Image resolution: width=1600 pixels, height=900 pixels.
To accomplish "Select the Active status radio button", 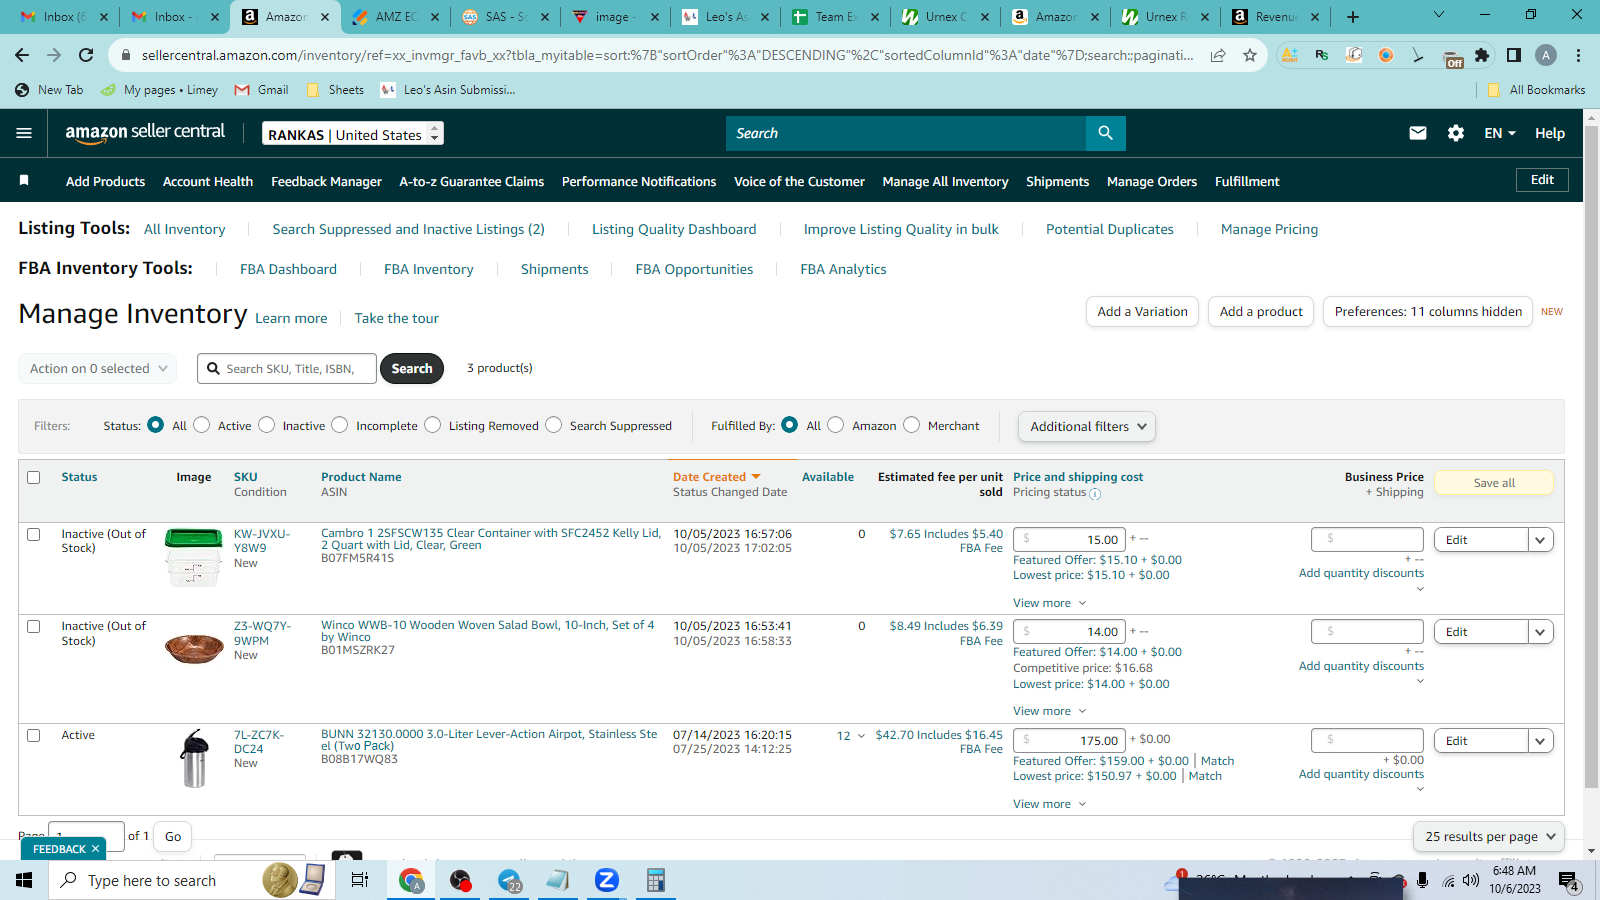I will [x=202, y=425].
